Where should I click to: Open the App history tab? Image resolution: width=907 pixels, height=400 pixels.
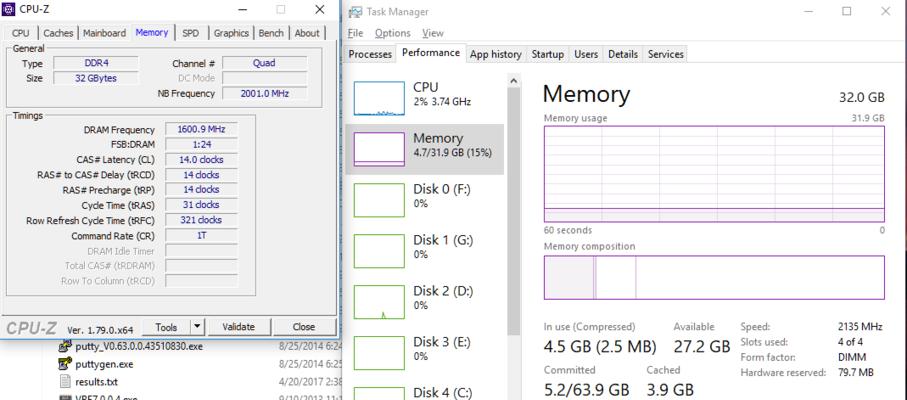coord(496,54)
